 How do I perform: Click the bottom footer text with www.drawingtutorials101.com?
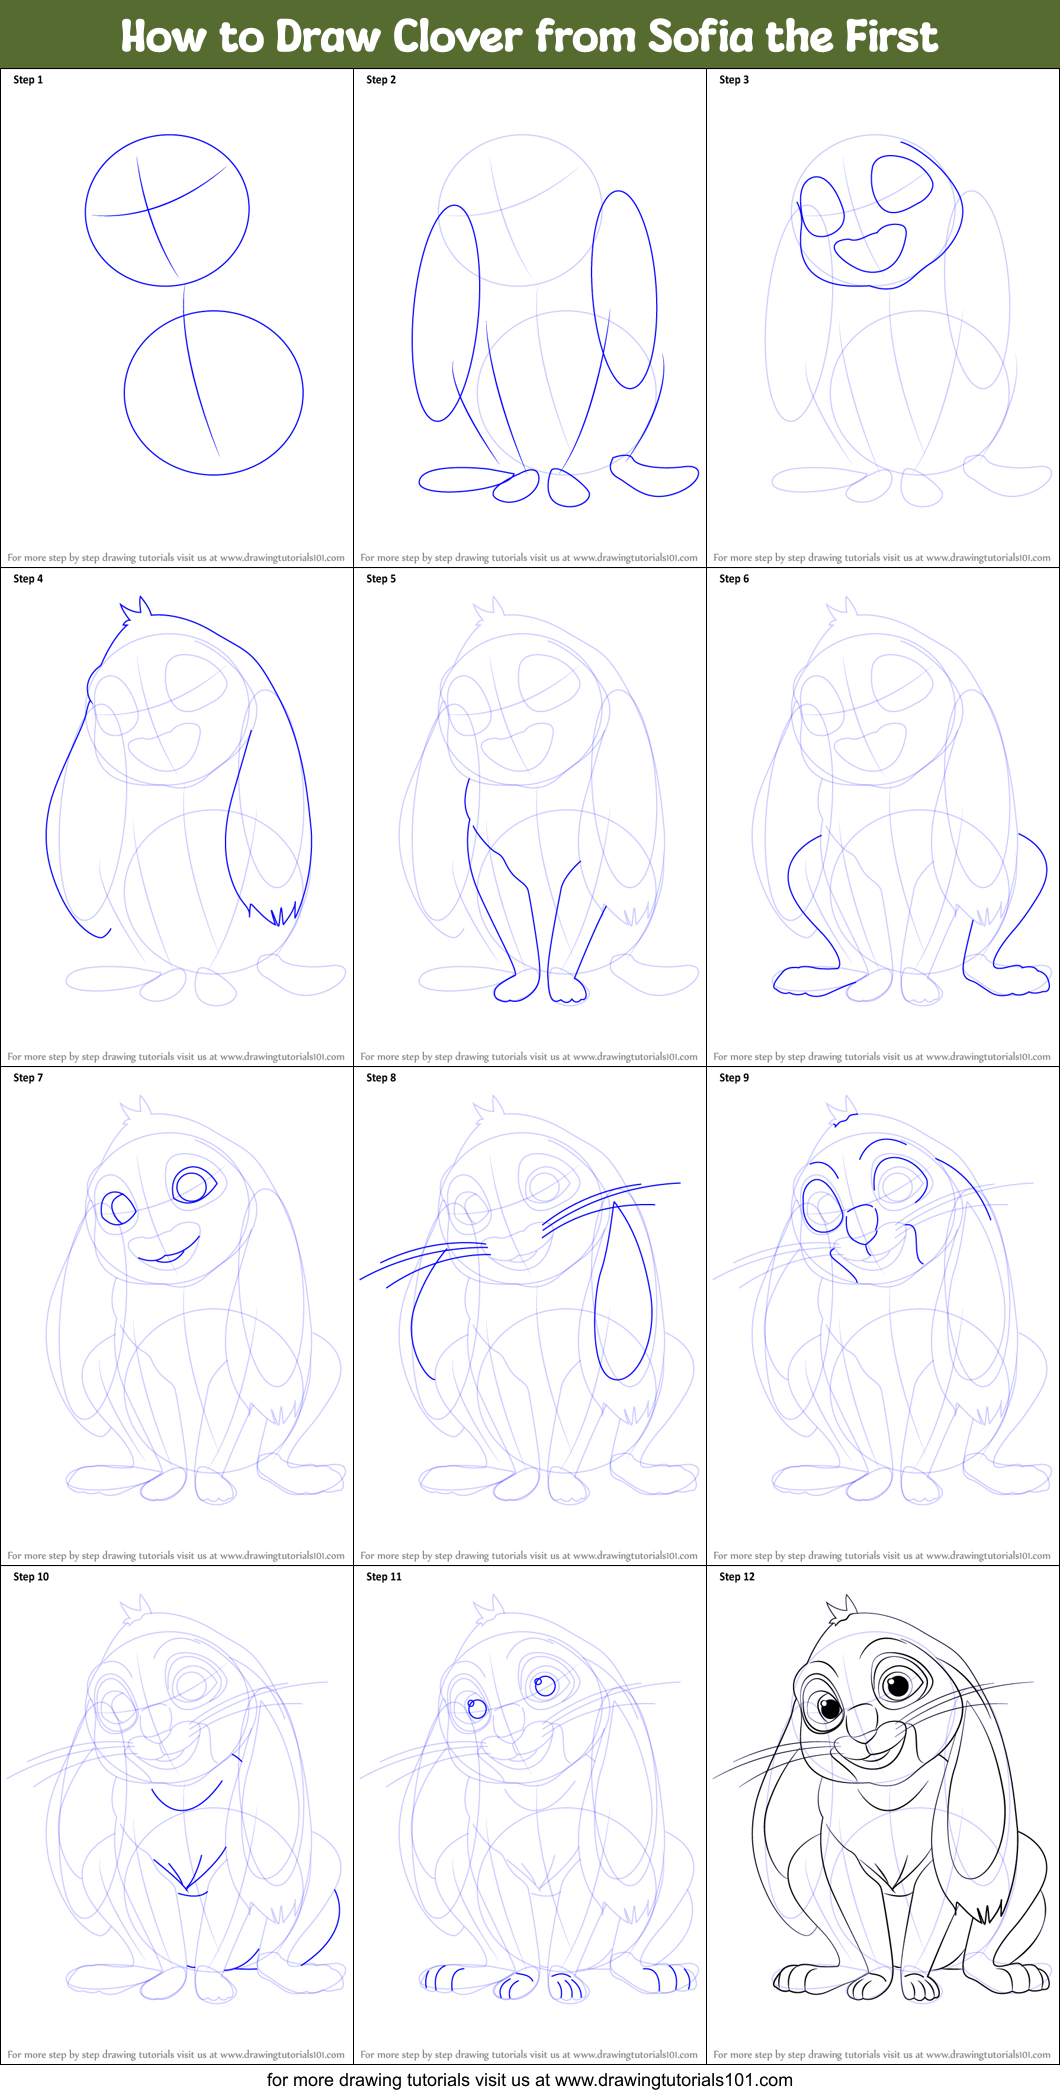(x=530, y=2080)
